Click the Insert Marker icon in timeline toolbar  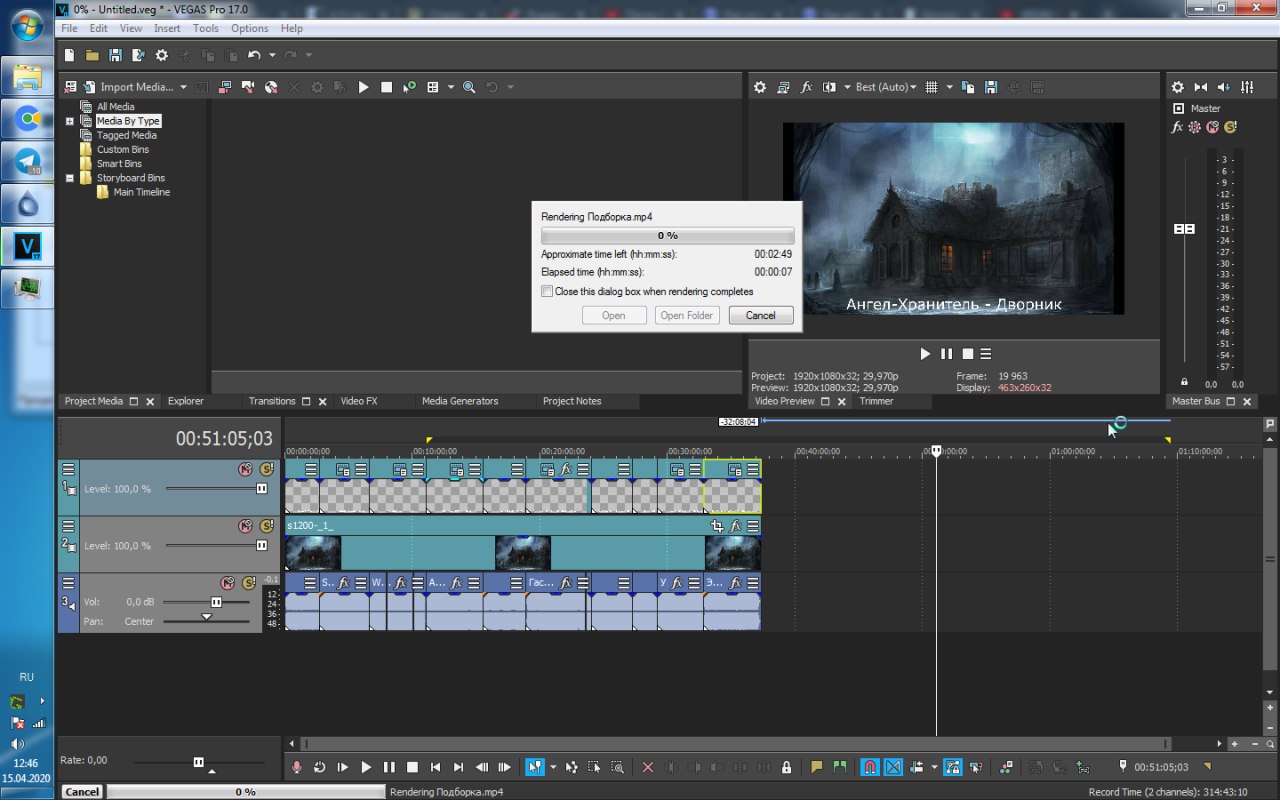click(817, 767)
